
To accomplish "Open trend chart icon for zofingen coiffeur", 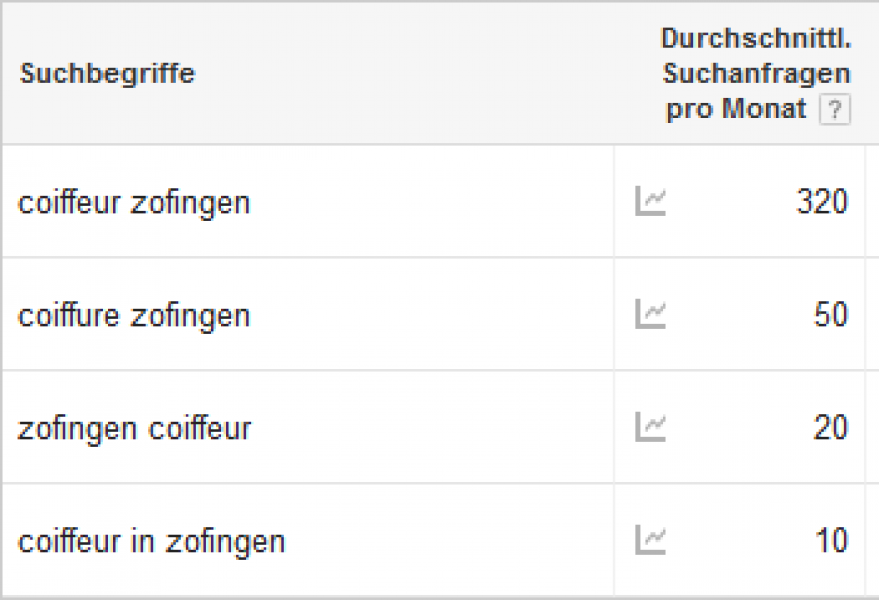I will point(650,428).
